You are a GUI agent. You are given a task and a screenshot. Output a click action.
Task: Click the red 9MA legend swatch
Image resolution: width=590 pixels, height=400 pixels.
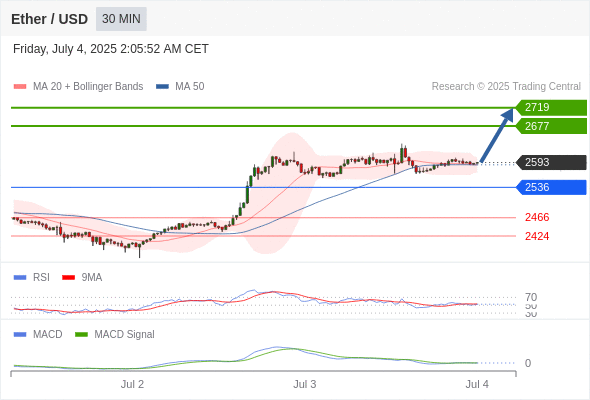pos(68,278)
